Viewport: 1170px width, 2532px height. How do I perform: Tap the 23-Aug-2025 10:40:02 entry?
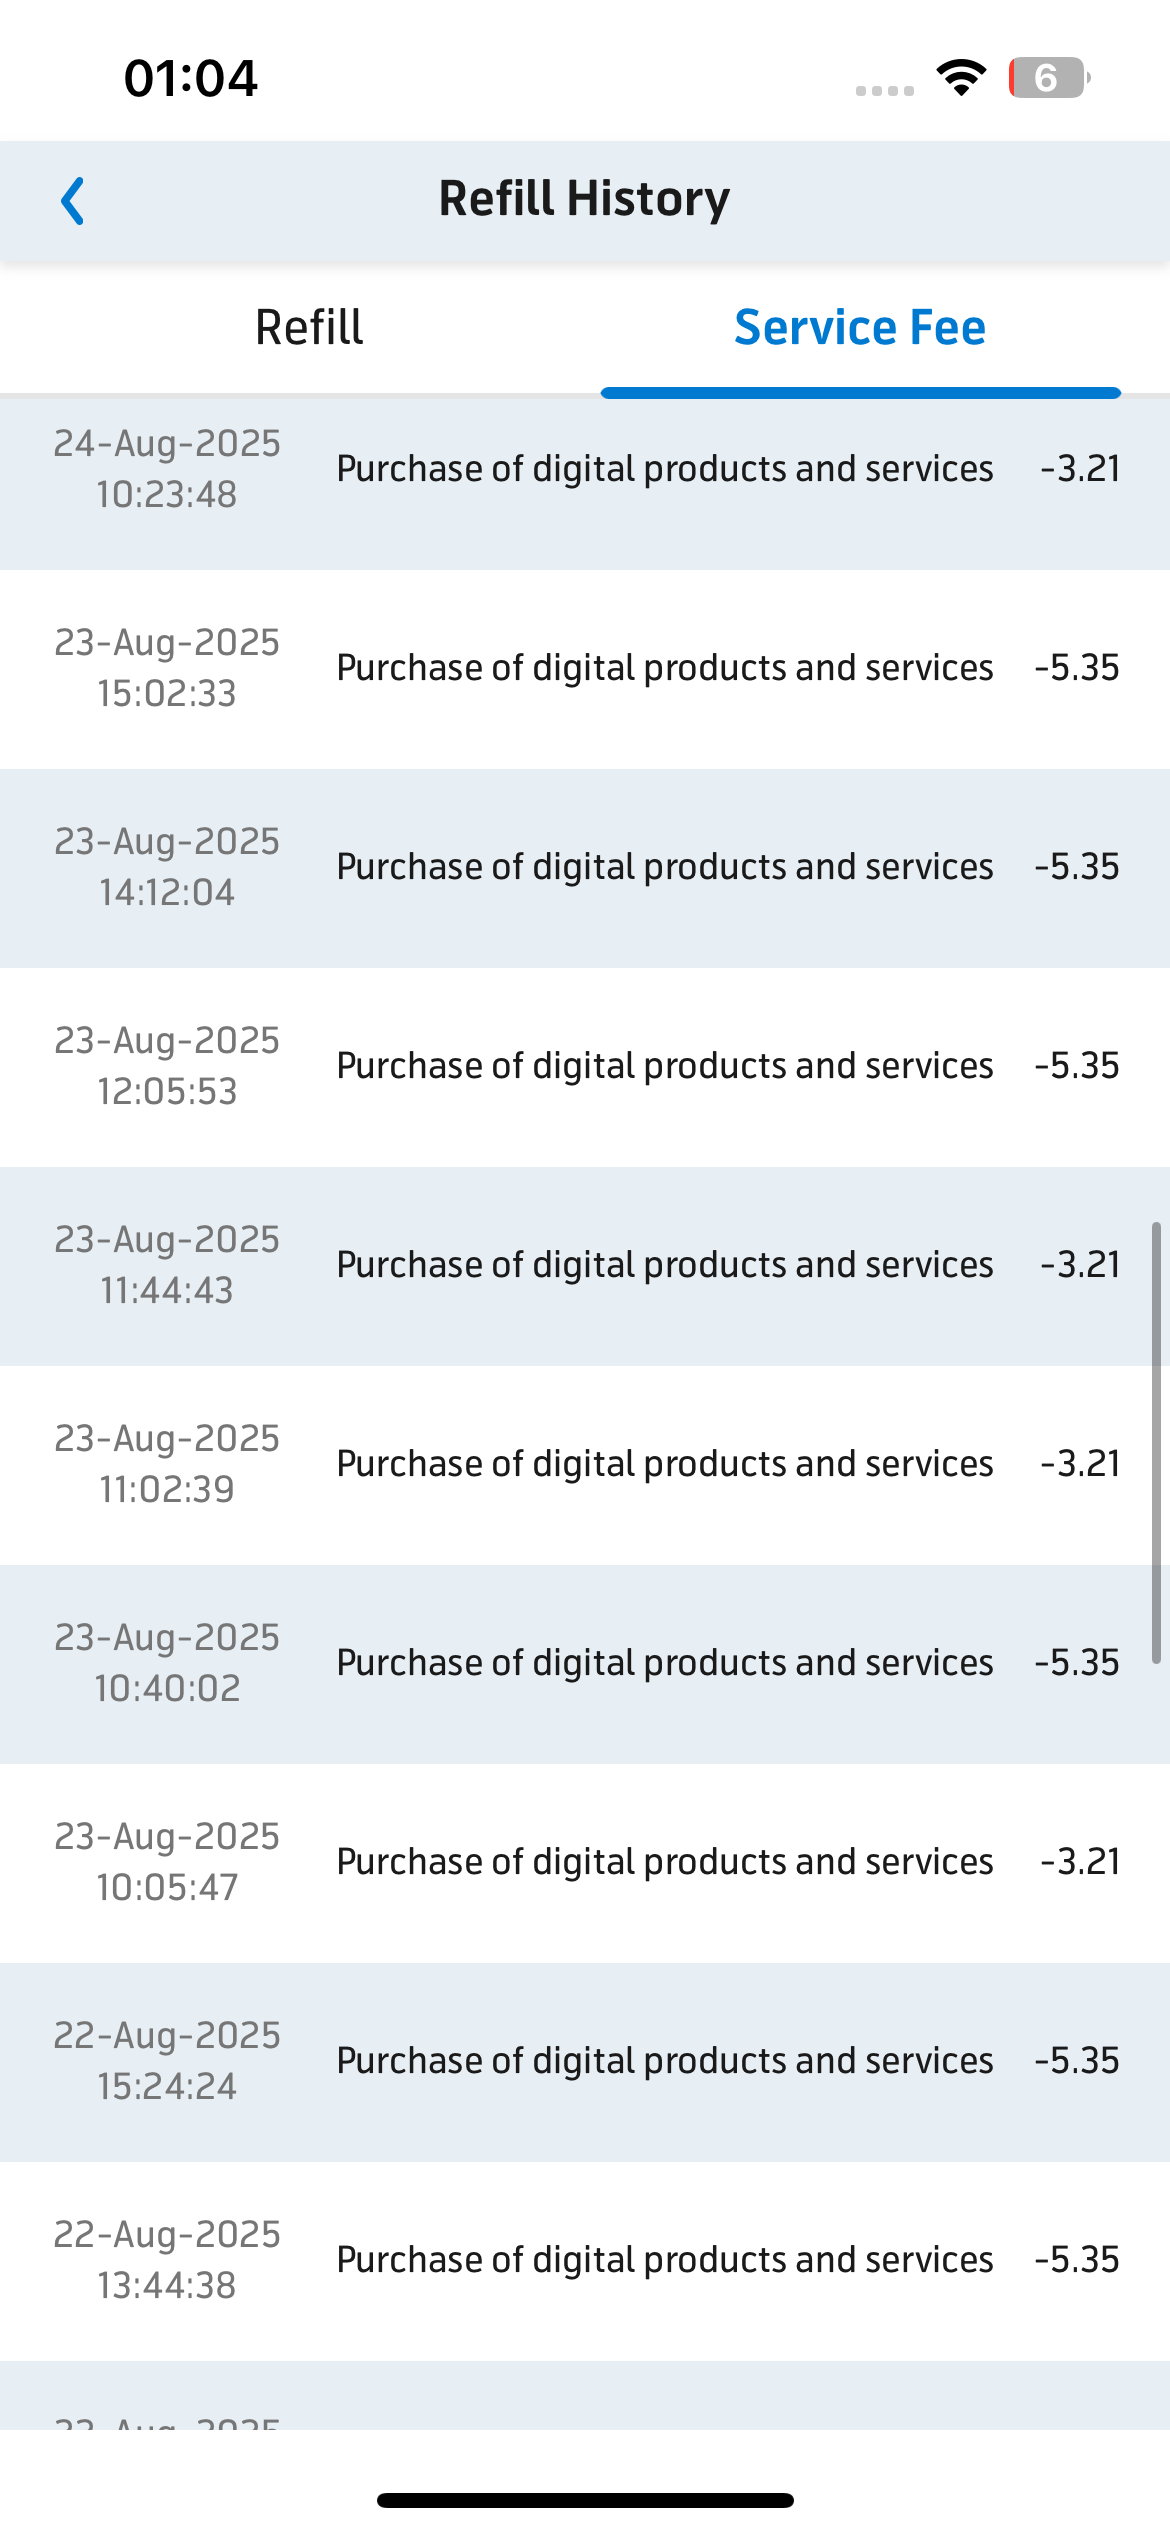click(585, 1664)
